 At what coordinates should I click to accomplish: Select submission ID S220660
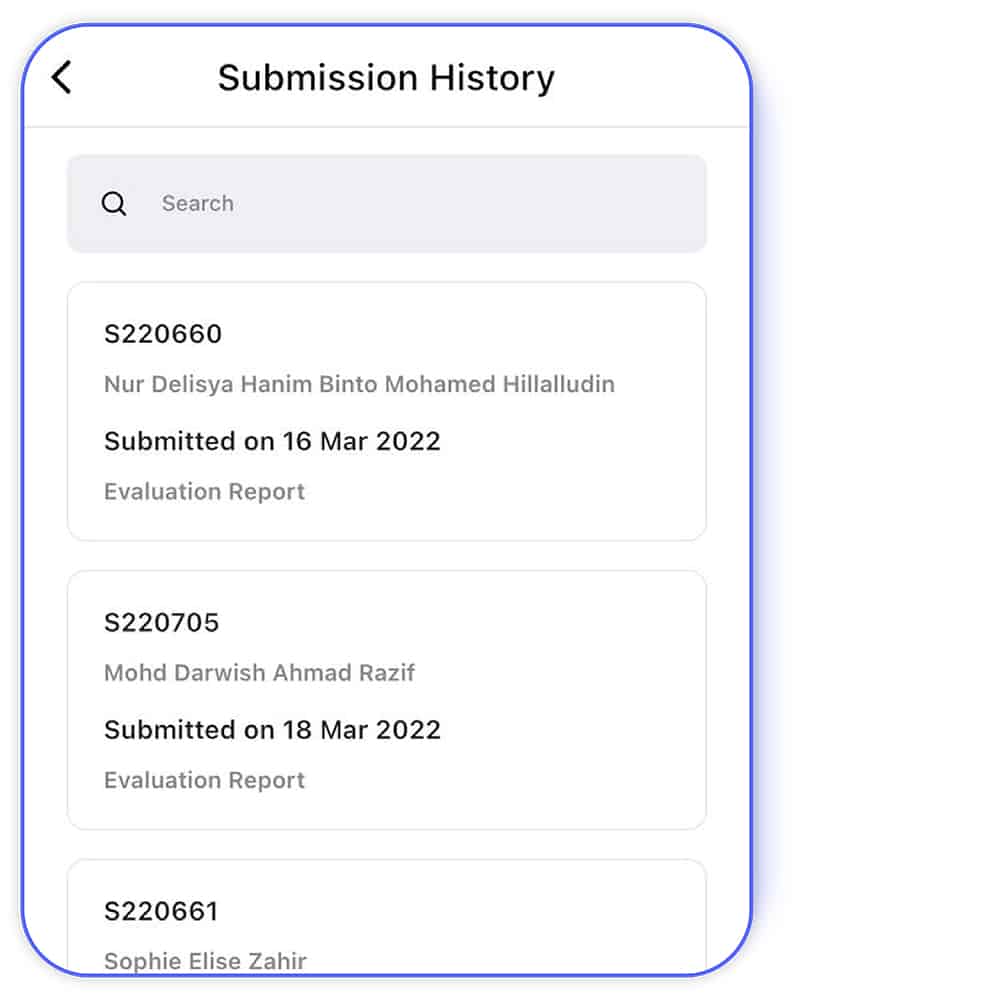(x=163, y=334)
